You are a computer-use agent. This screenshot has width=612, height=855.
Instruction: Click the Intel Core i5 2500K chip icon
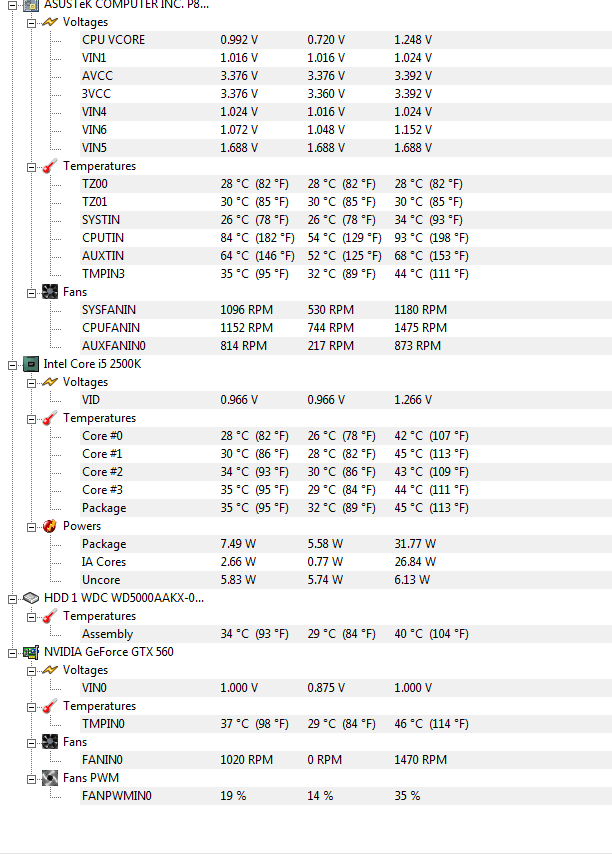click(x=31, y=364)
